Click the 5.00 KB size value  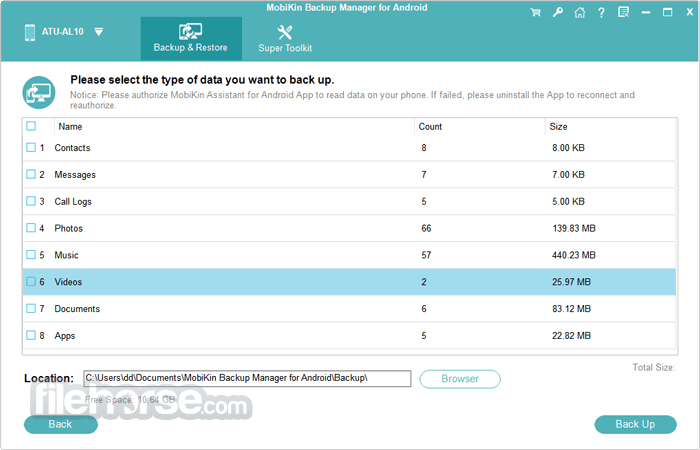coord(568,201)
